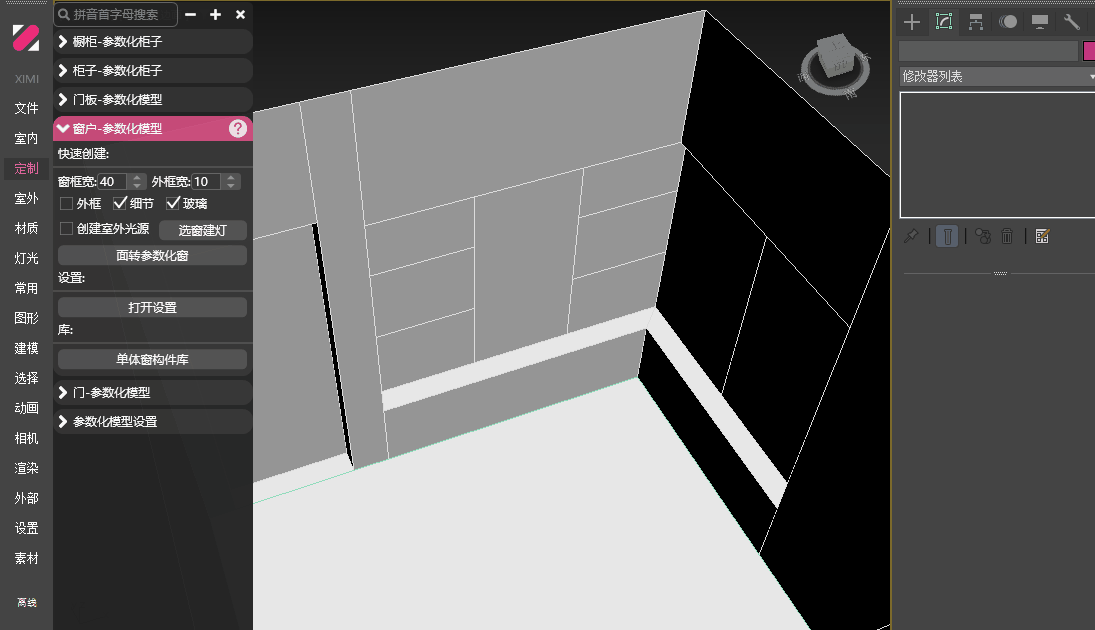This screenshot has height=630, width=1095.
Task: Open the 动画 sidebar menu
Action: pos(27,409)
